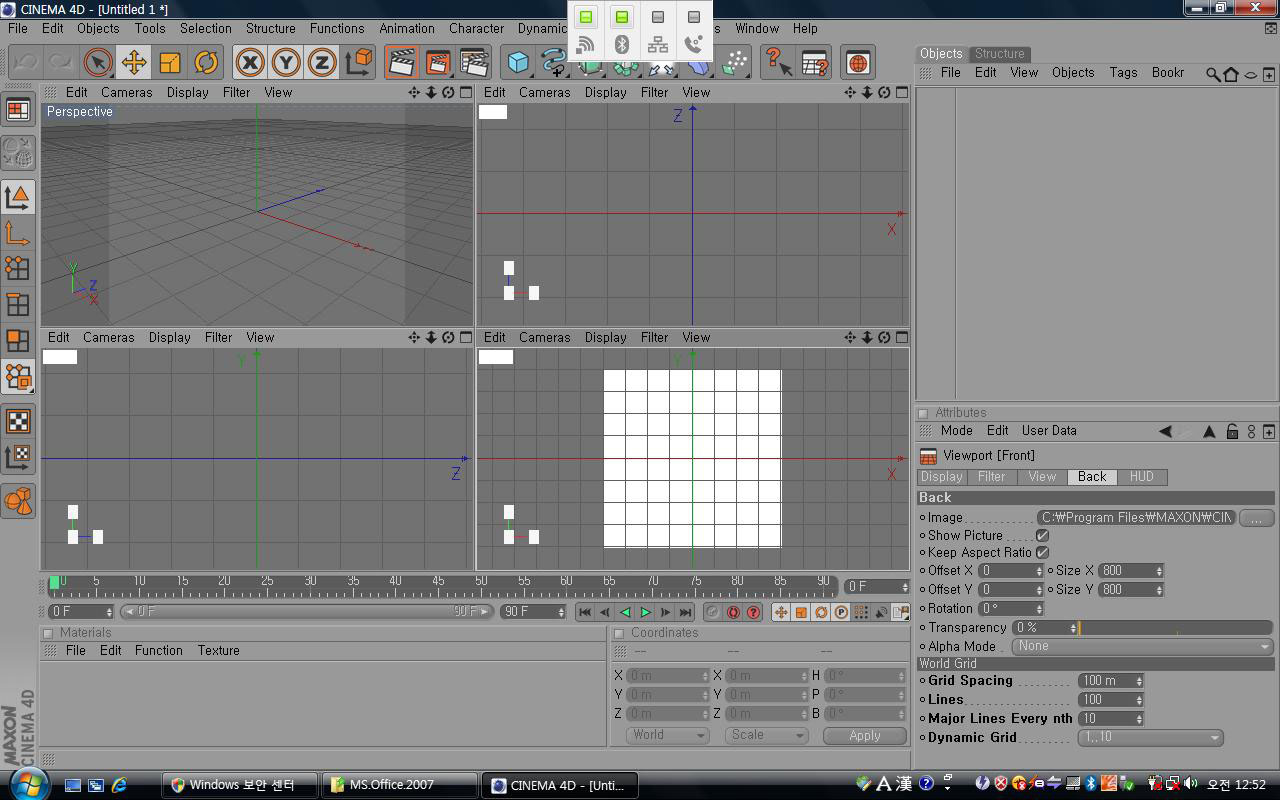Screen dimensions: 1280x800
Task: Open the spline tools icon
Action: [553, 62]
